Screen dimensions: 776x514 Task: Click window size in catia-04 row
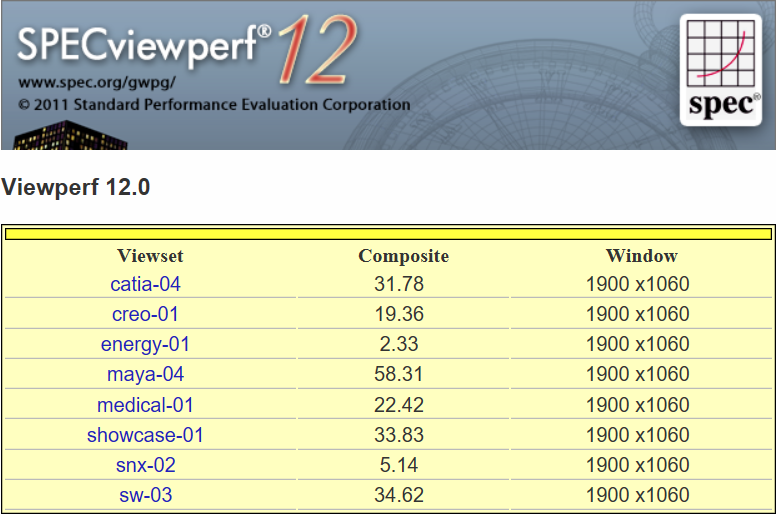coord(638,284)
